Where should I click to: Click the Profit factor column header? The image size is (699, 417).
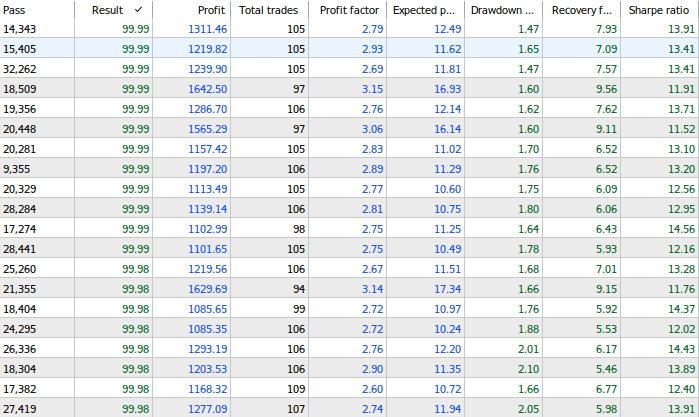coord(347,10)
